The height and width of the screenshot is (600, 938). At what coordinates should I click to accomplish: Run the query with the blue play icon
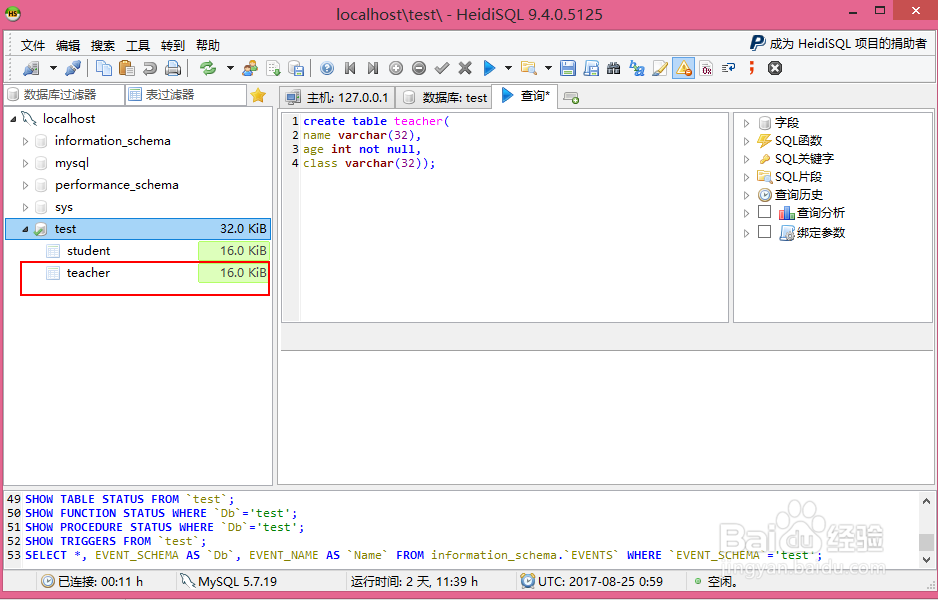pos(489,68)
